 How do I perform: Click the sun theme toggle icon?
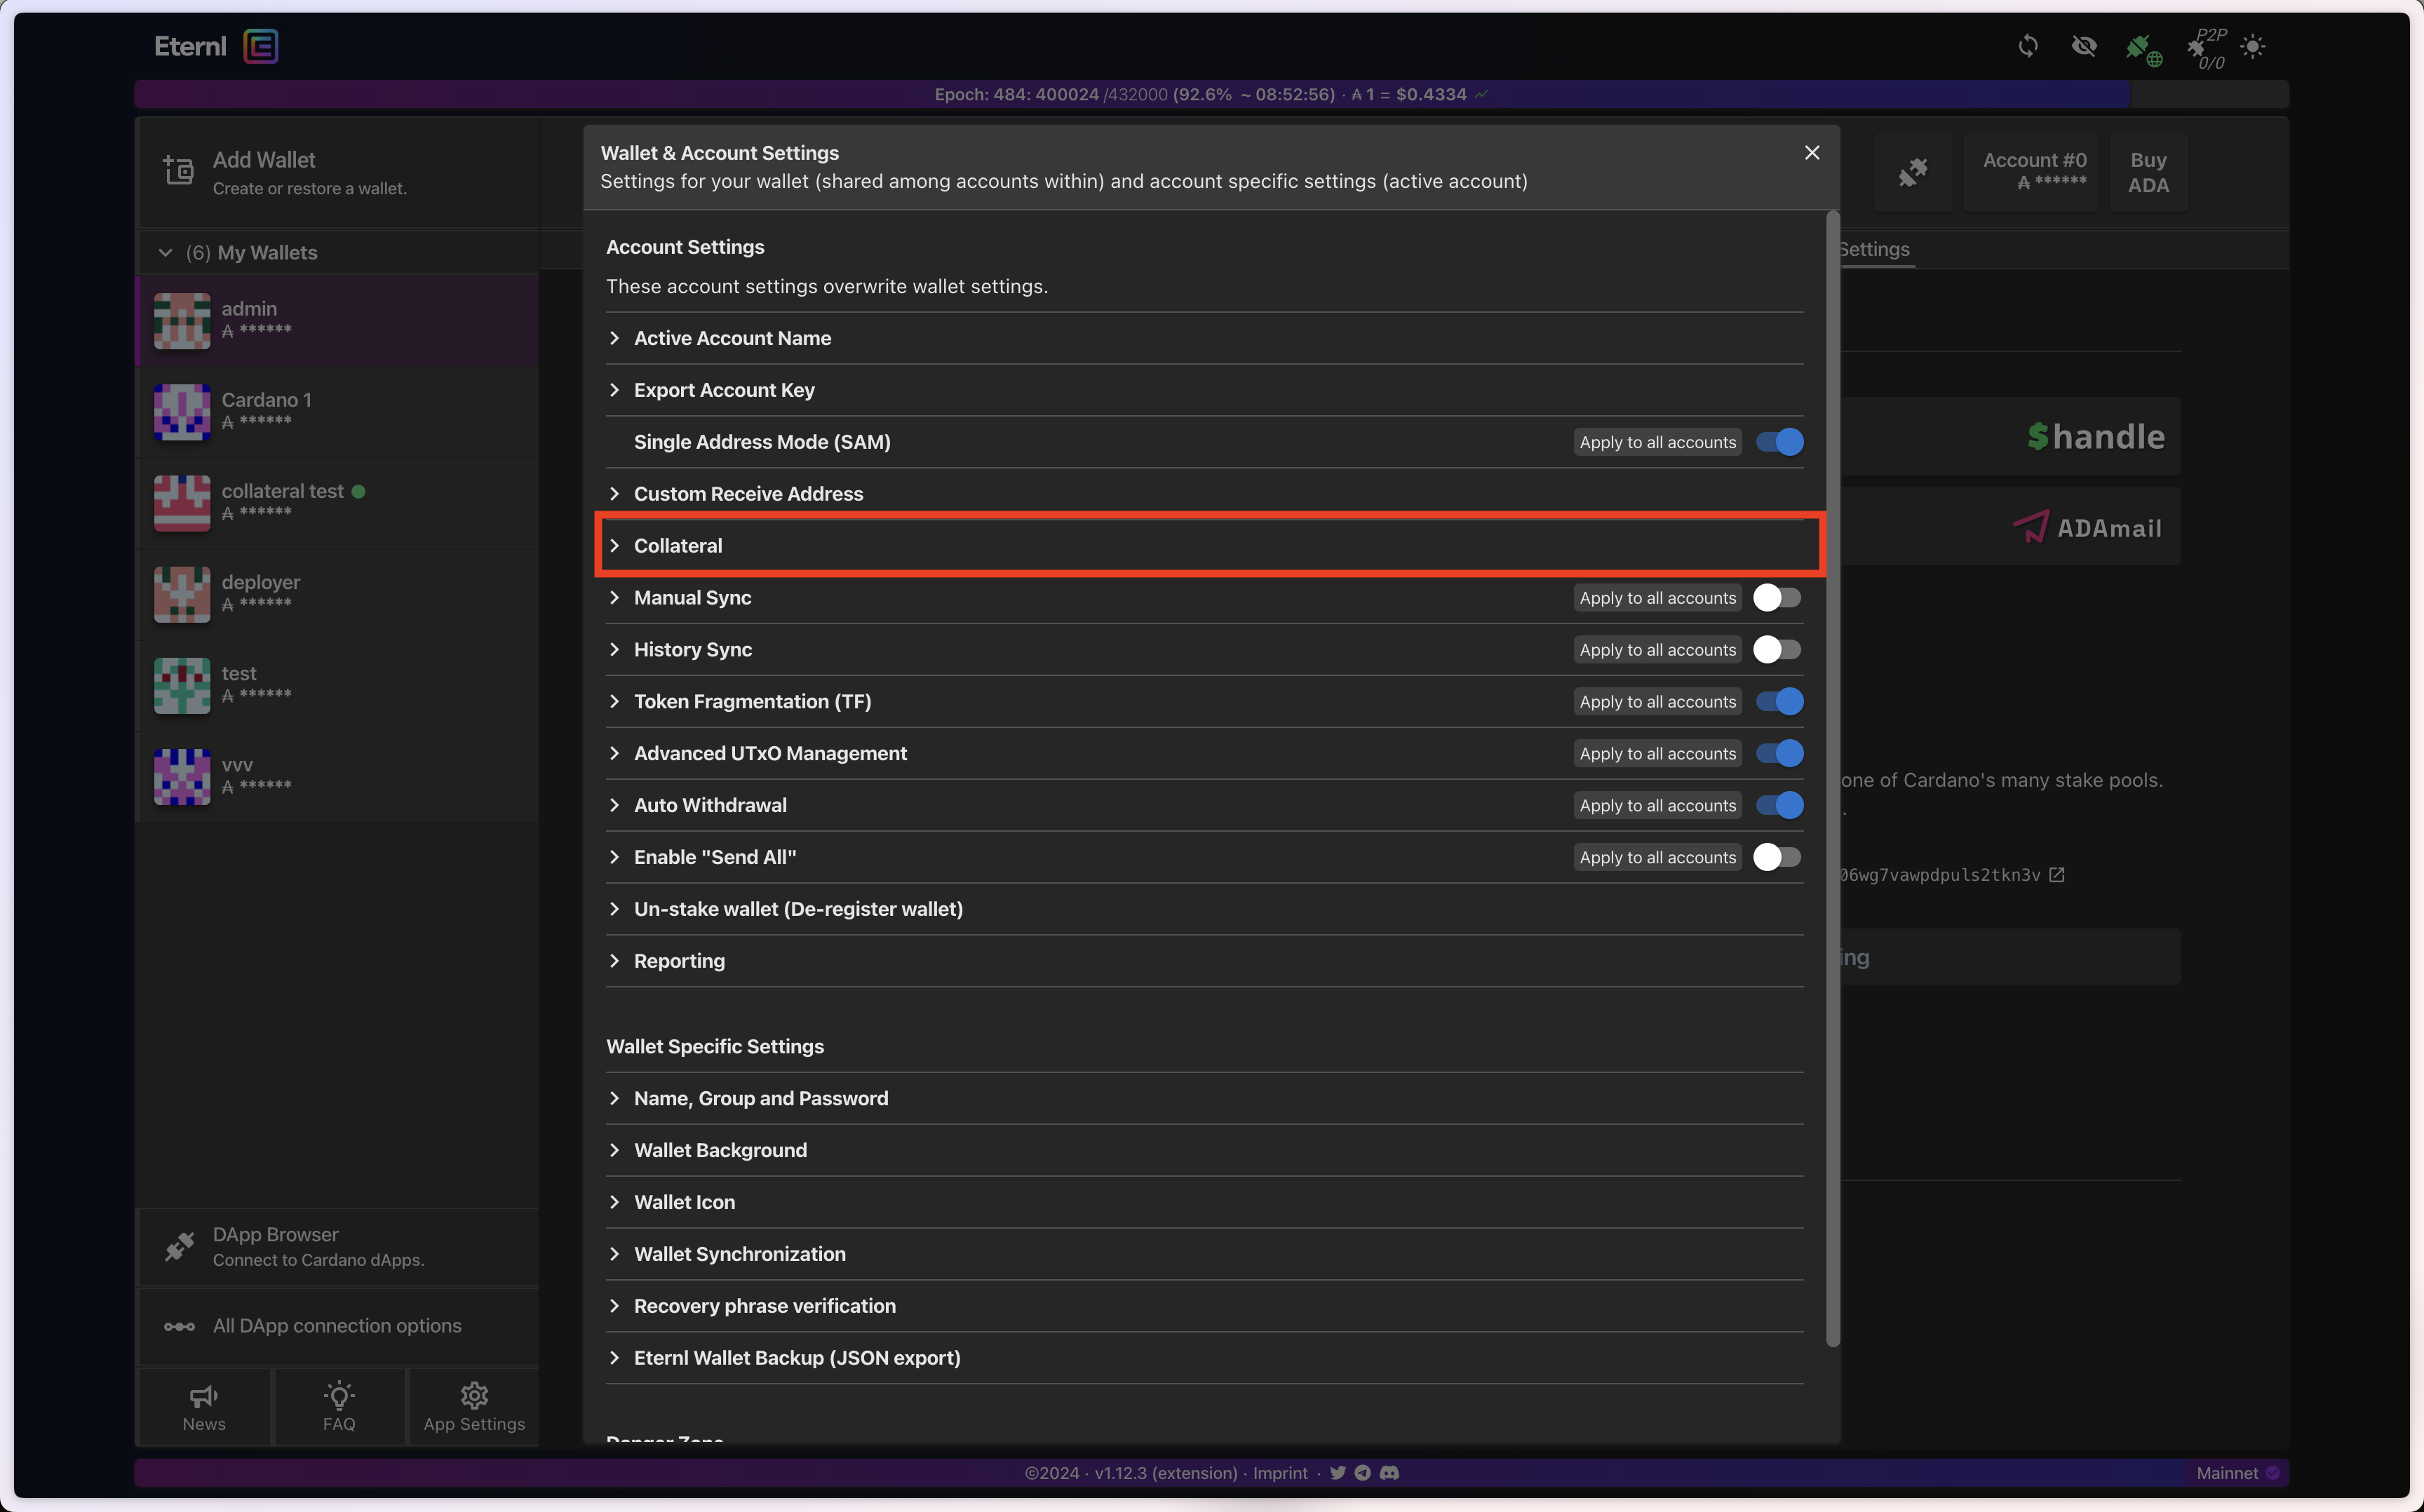(2252, 46)
